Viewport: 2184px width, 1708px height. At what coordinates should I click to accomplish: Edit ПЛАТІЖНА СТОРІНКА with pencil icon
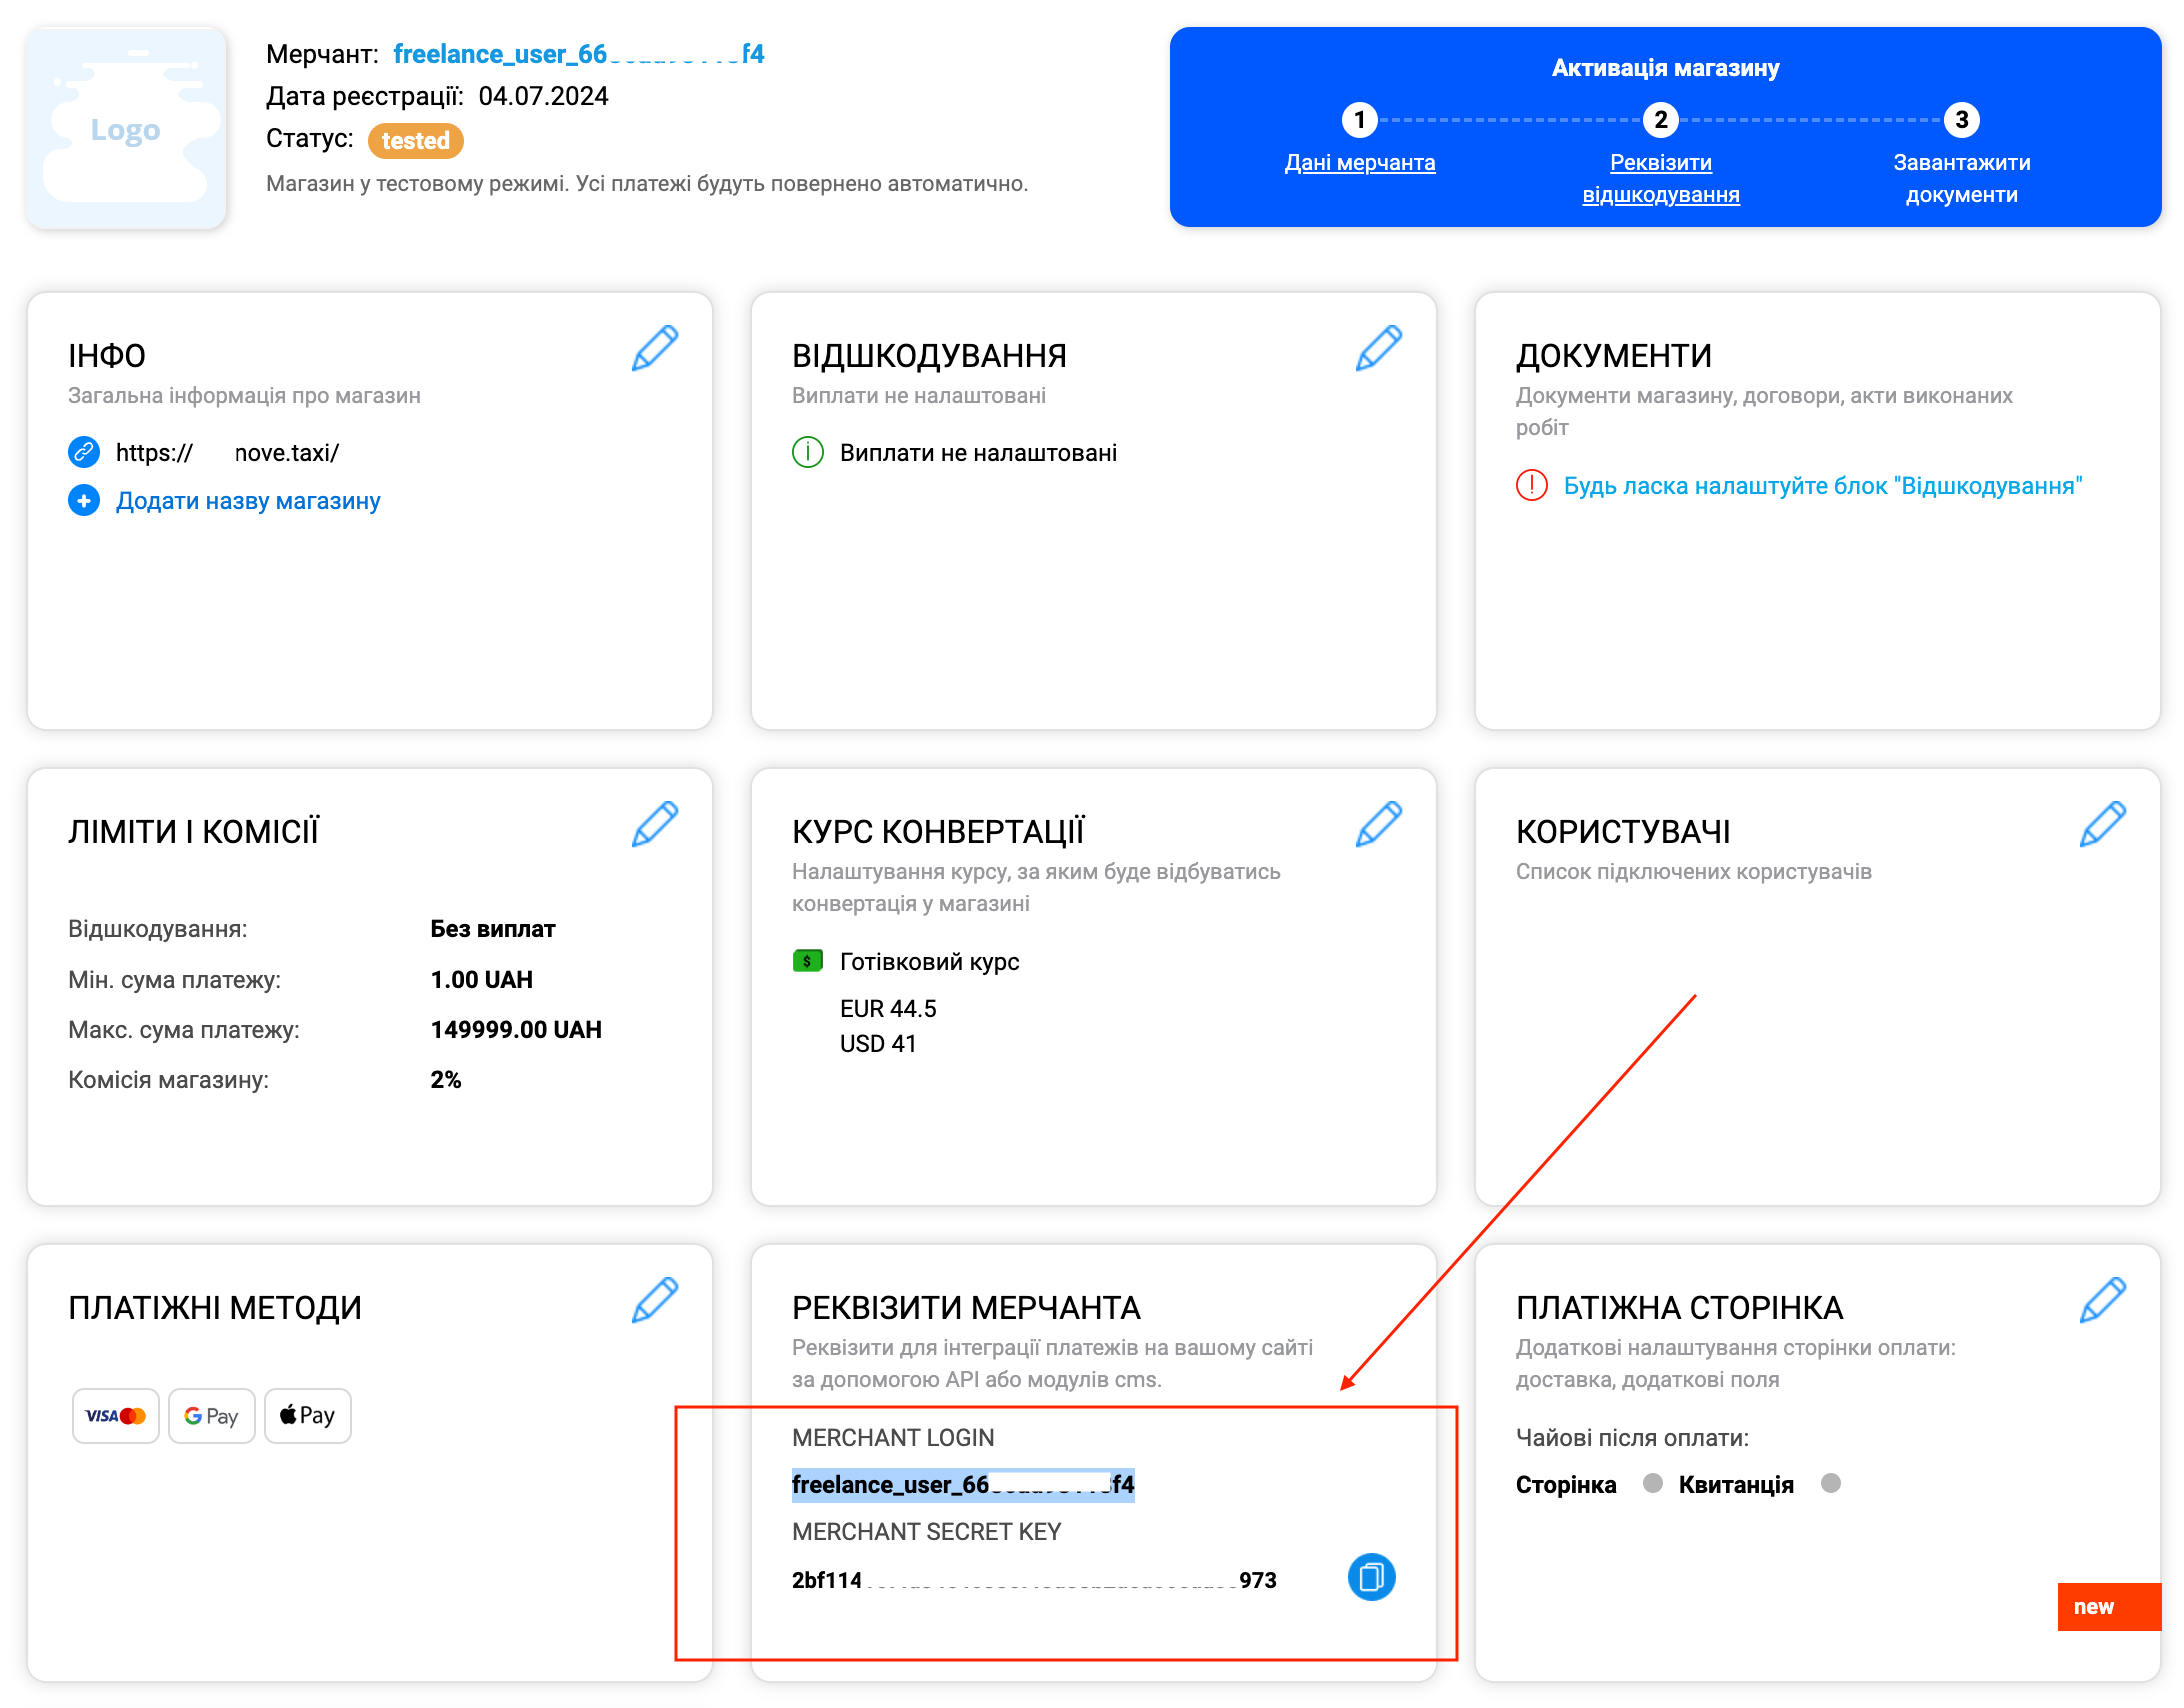(x=2103, y=1300)
